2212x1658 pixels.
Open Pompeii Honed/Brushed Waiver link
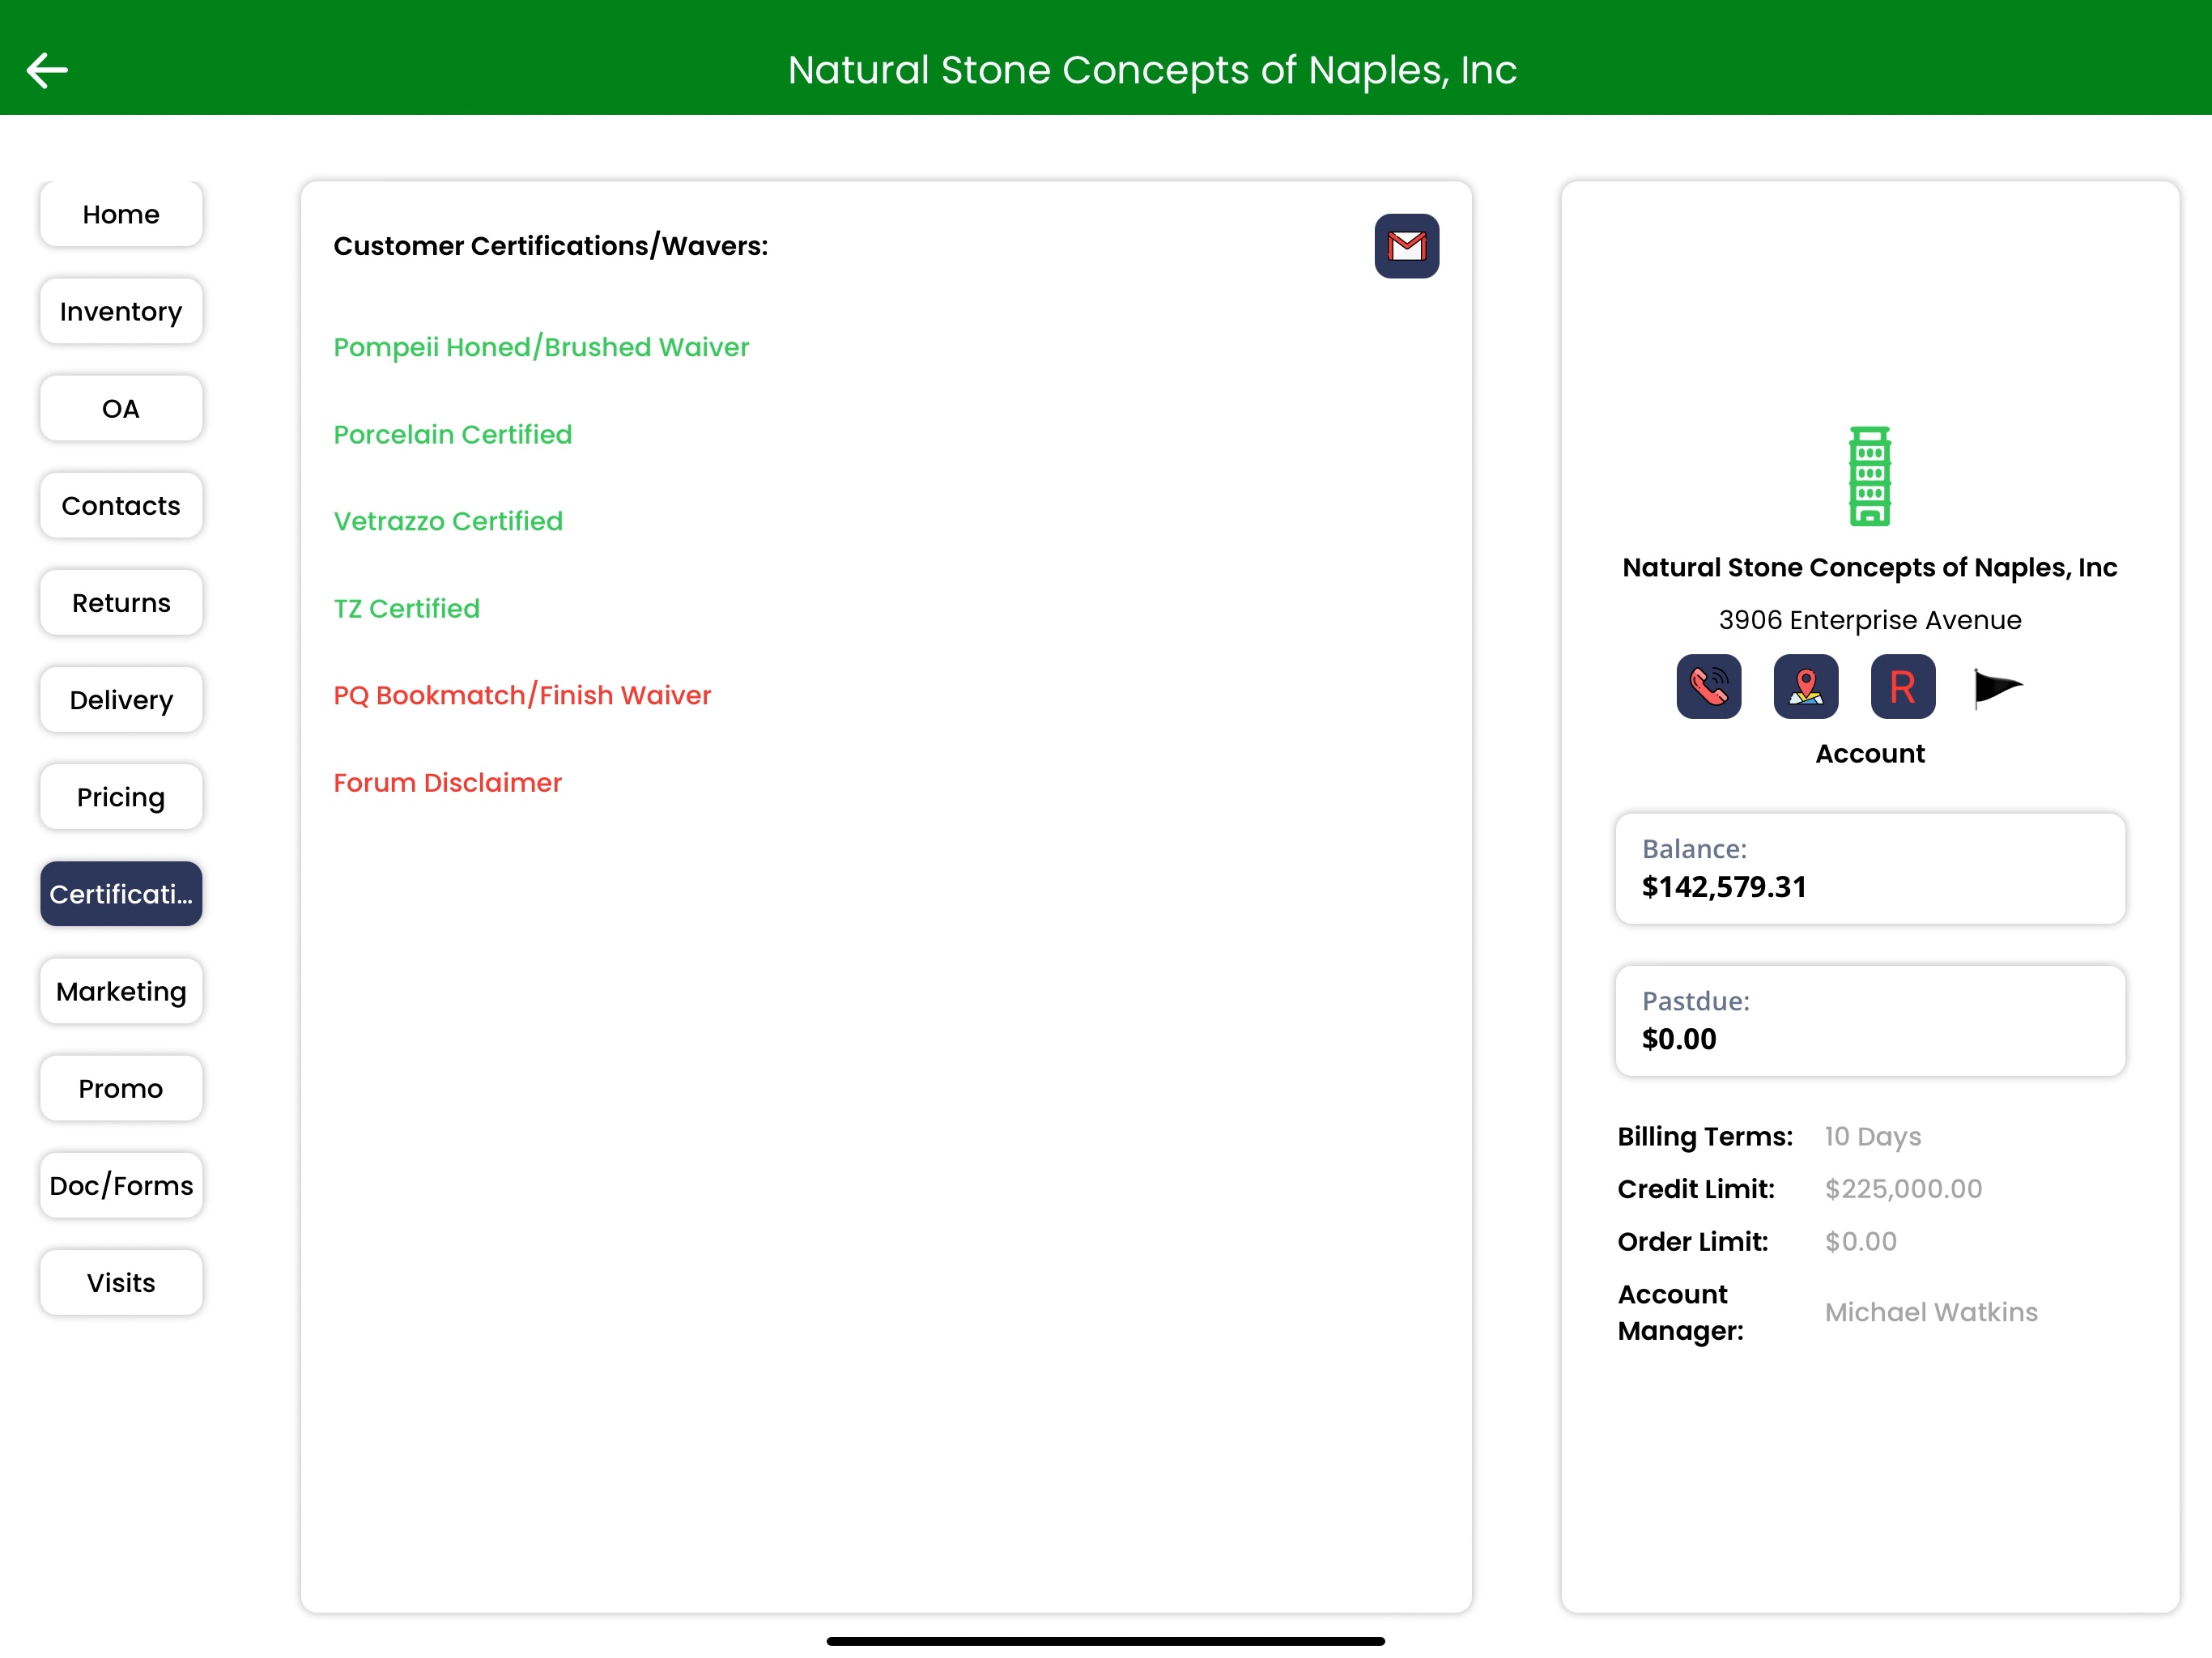pyautogui.click(x=541, y=347)
